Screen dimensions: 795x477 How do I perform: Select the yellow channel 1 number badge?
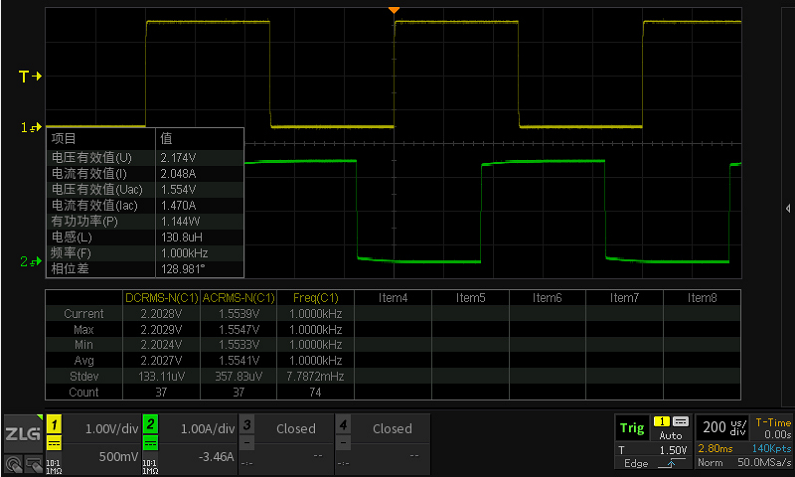[x=54, y=424]
